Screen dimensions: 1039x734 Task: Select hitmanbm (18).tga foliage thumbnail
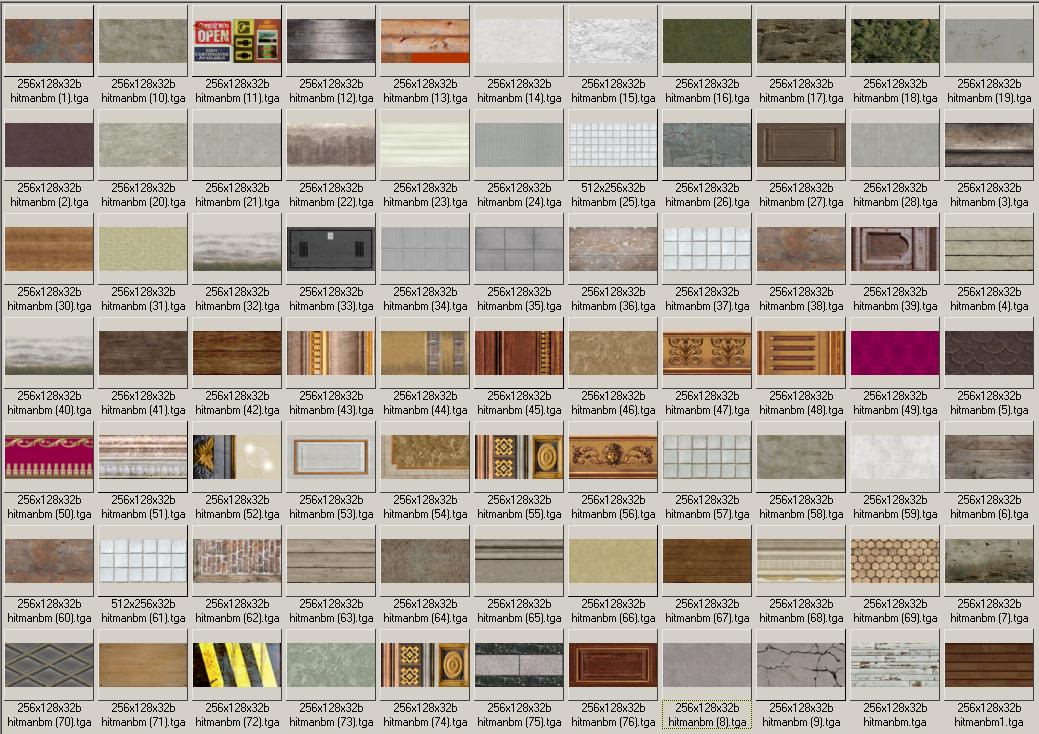pos(895,41)
